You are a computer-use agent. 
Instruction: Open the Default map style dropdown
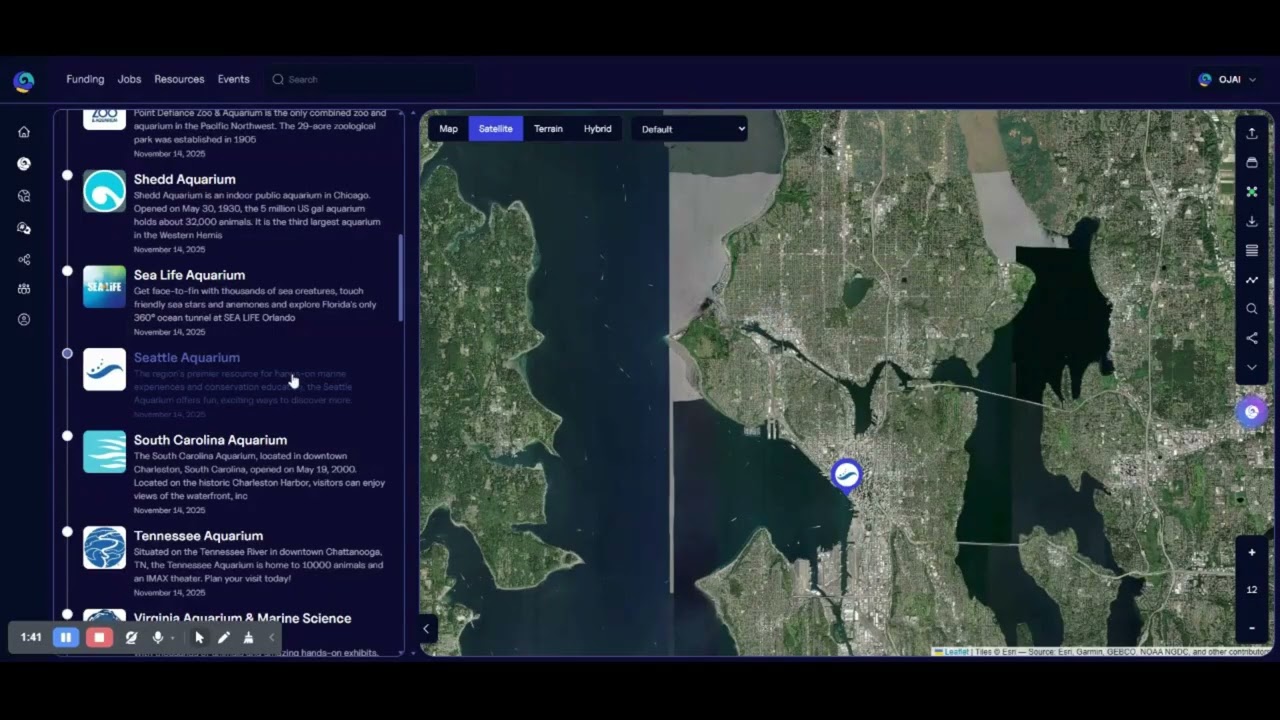(x=689, y=129)
